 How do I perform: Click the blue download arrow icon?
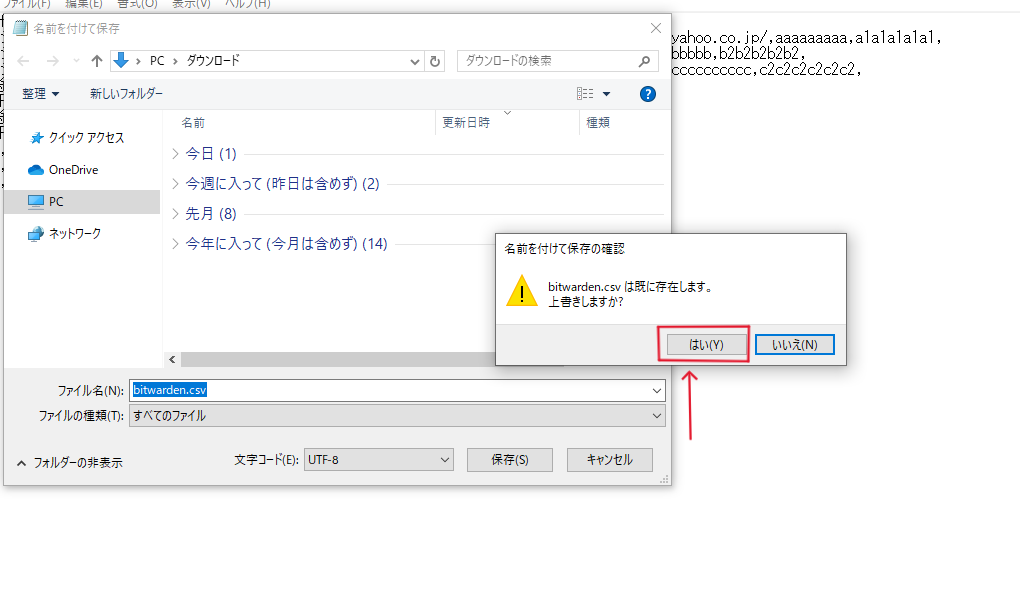pos(121,60)
